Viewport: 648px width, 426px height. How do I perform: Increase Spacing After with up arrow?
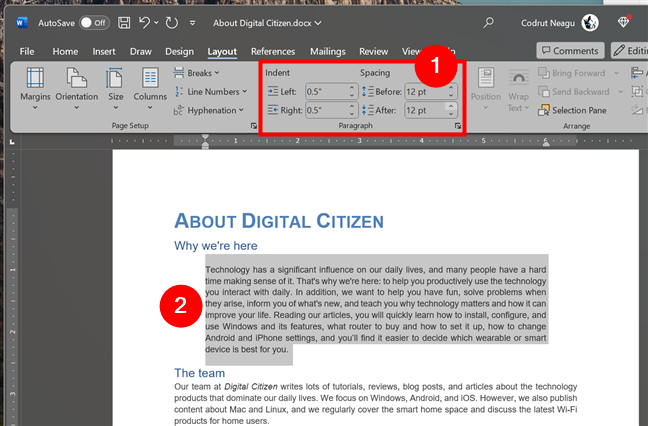451,107
